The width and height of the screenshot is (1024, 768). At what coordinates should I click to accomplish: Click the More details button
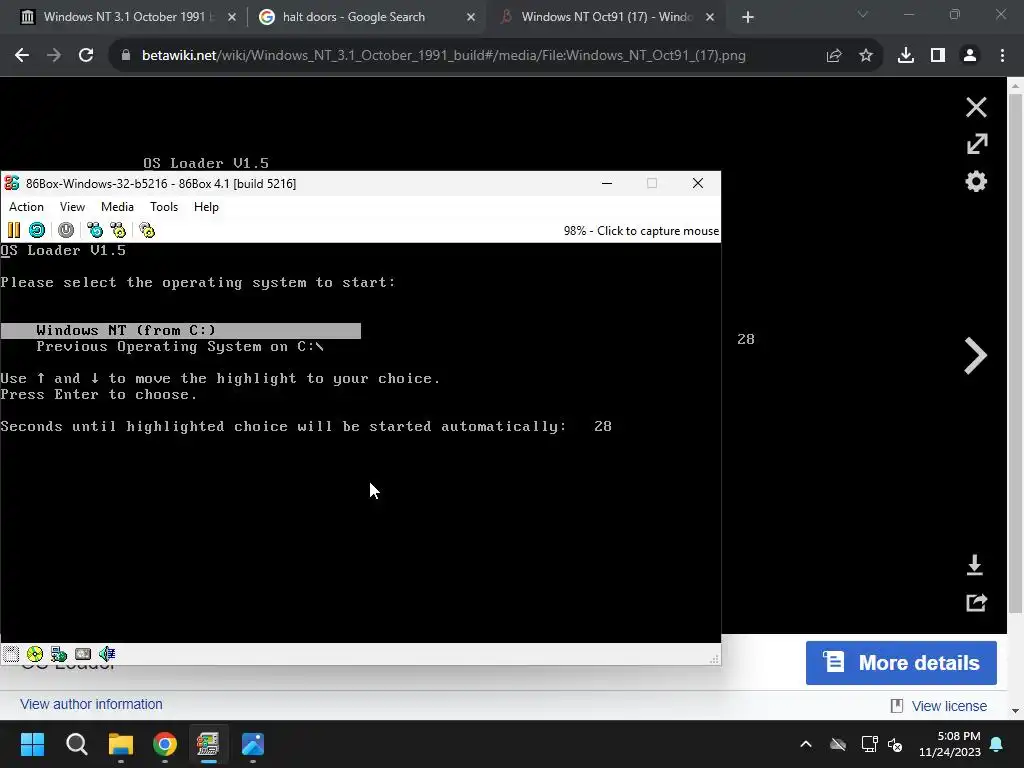[x=901, y=663]
